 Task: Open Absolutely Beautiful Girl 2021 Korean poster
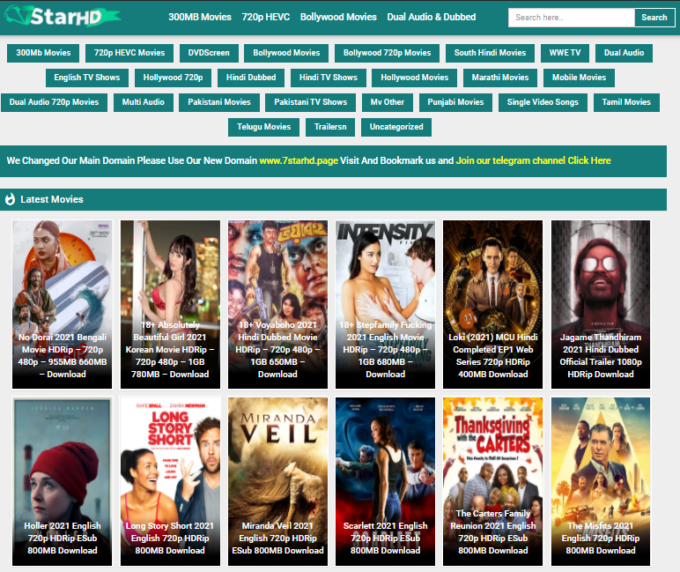pos(170,304)
